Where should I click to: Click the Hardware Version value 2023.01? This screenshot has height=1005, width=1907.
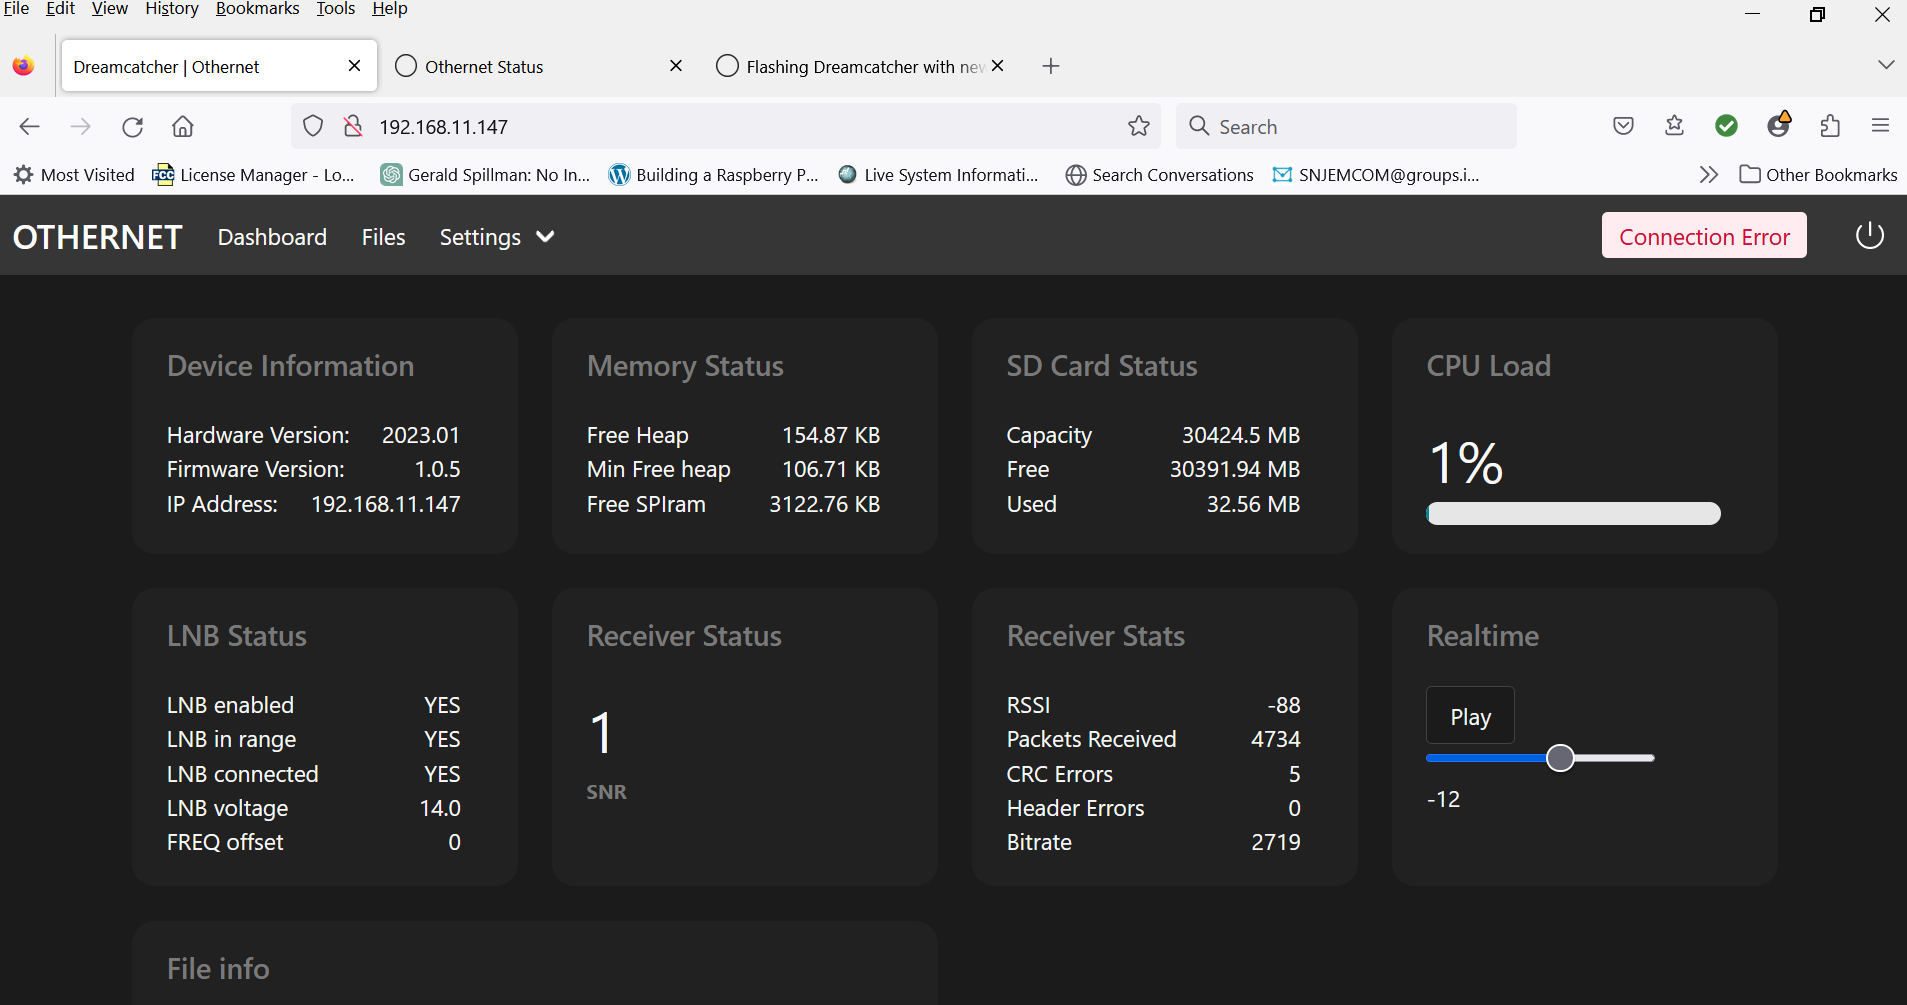(420, 435)
